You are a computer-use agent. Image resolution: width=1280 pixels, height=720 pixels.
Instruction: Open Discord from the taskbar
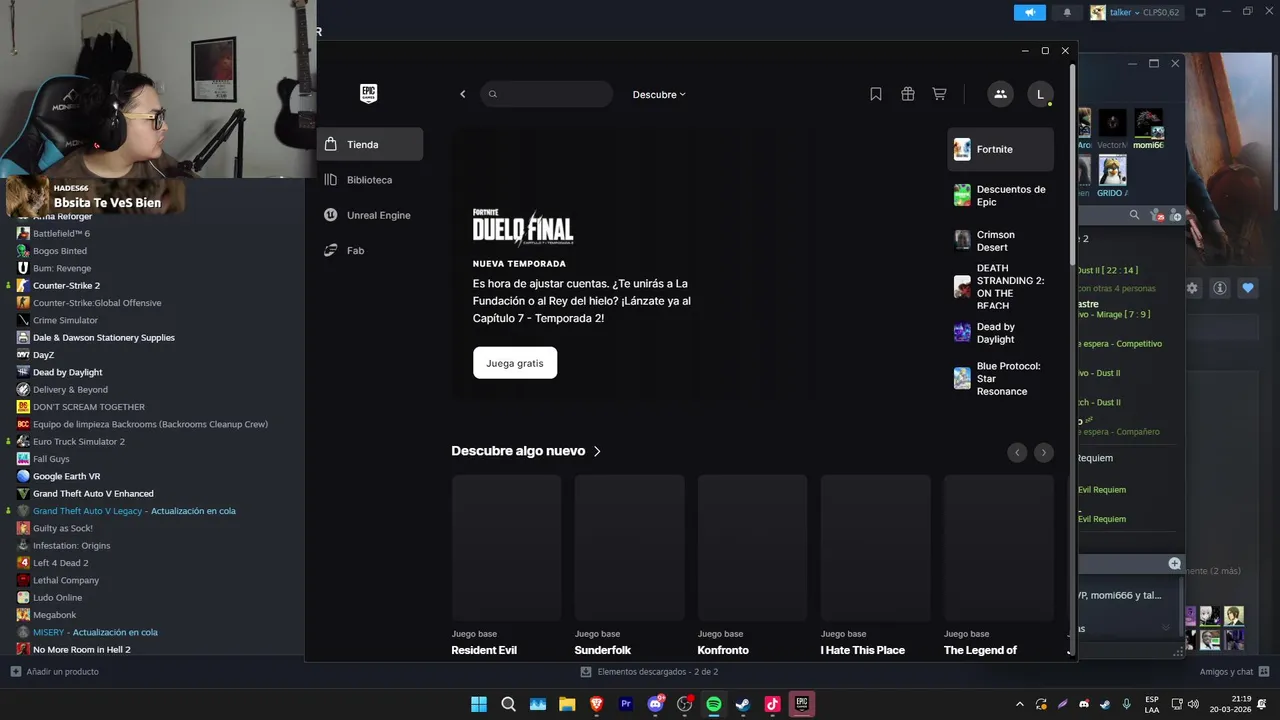click(656, 704)
